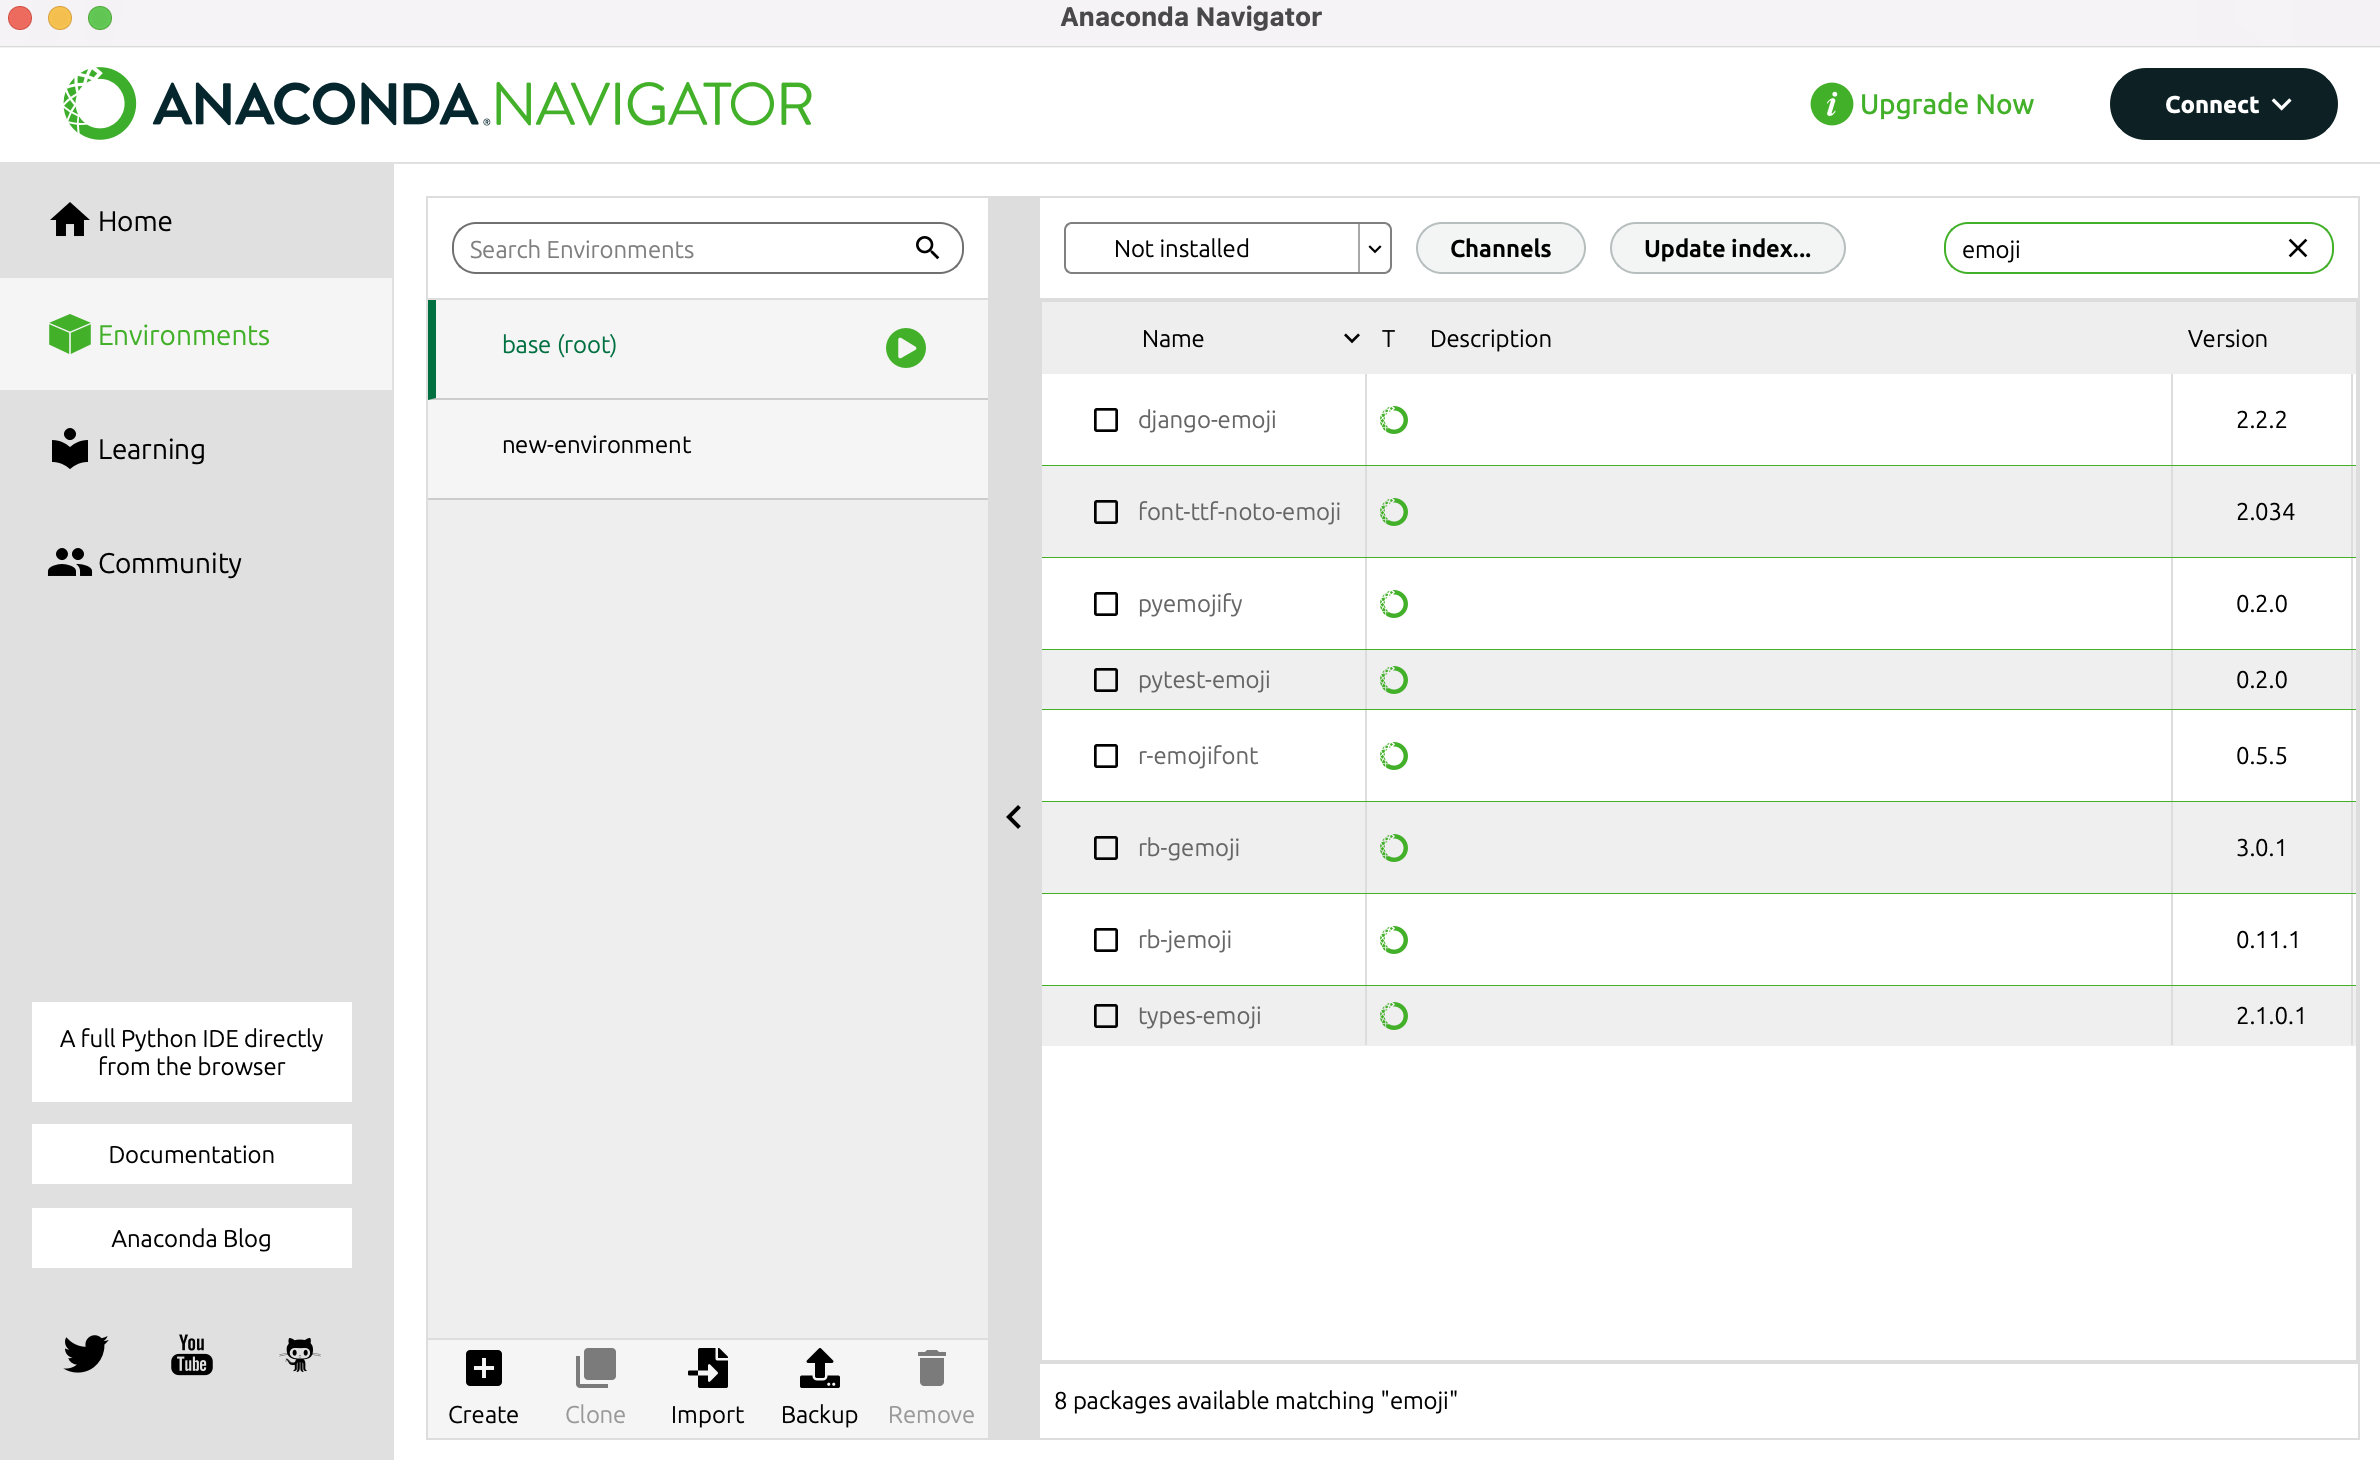The width and height of the screenshot is (2380, 1460).
Task: Click version 2.034 cell
Action: (2265, 512)
